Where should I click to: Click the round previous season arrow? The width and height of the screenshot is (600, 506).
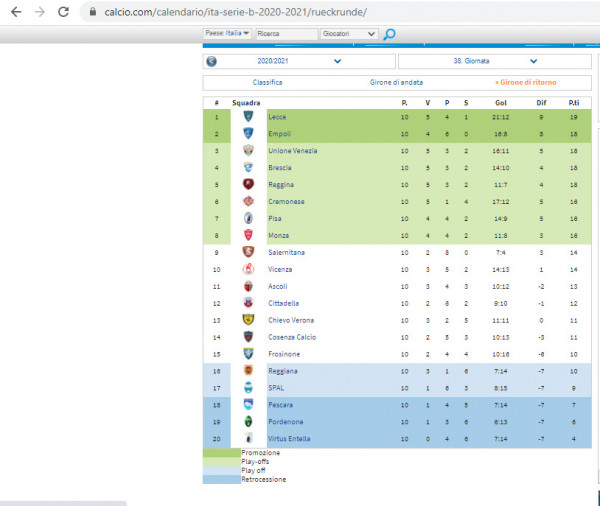tap(211, 61)
